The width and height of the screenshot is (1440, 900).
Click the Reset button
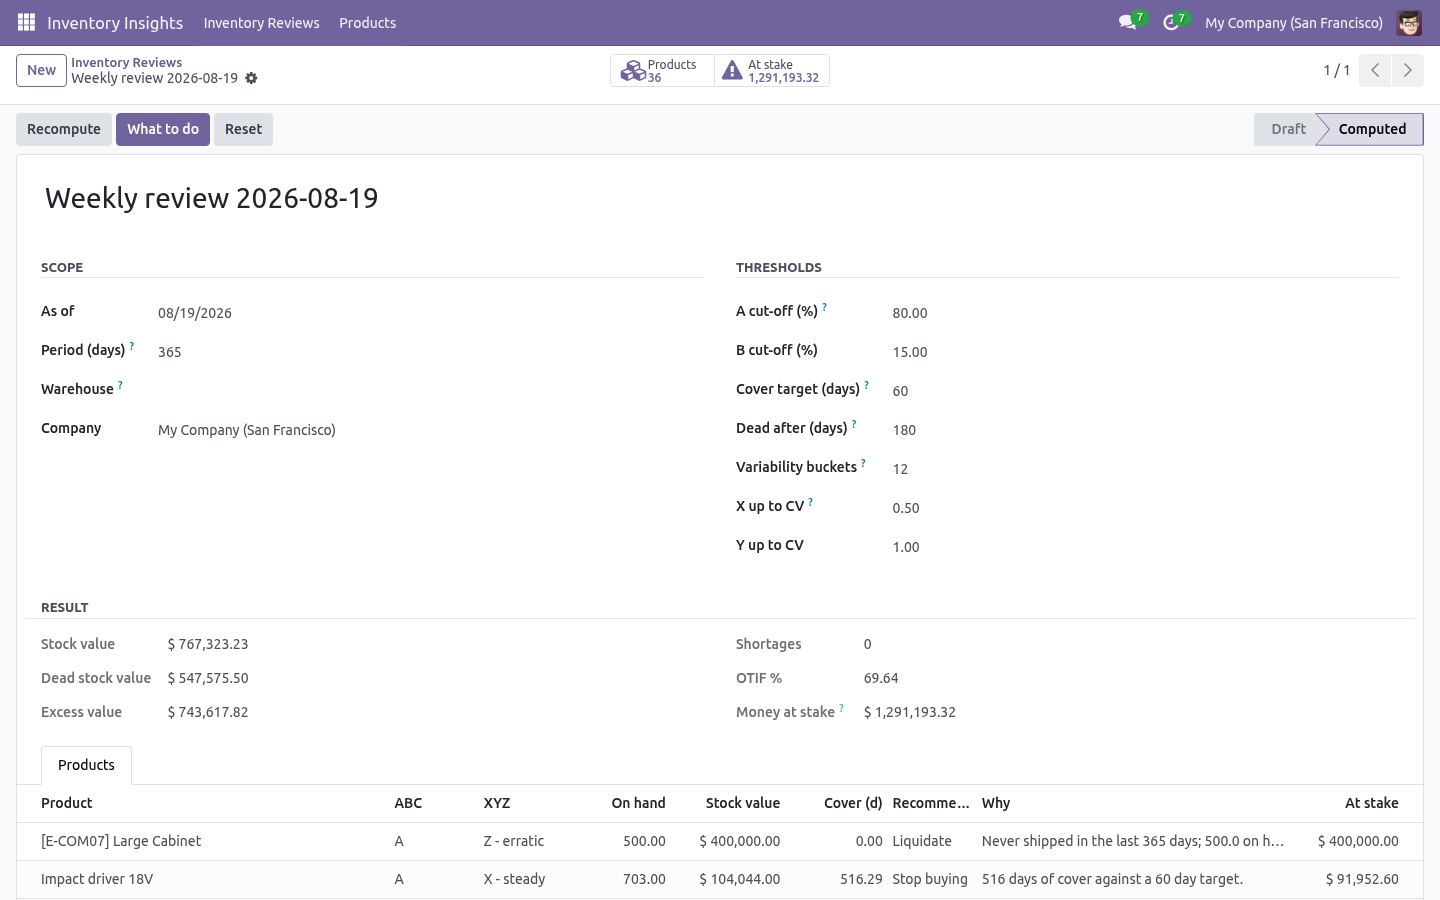coord(243,129)
